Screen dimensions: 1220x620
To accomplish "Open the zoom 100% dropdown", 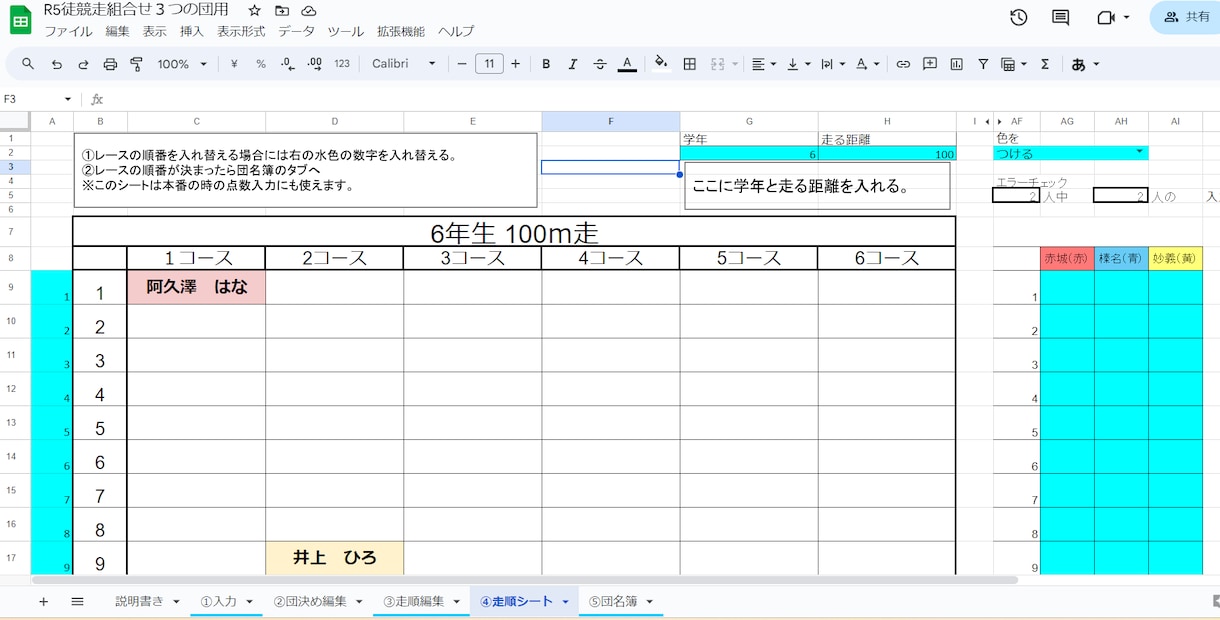I will pos(182,64).
